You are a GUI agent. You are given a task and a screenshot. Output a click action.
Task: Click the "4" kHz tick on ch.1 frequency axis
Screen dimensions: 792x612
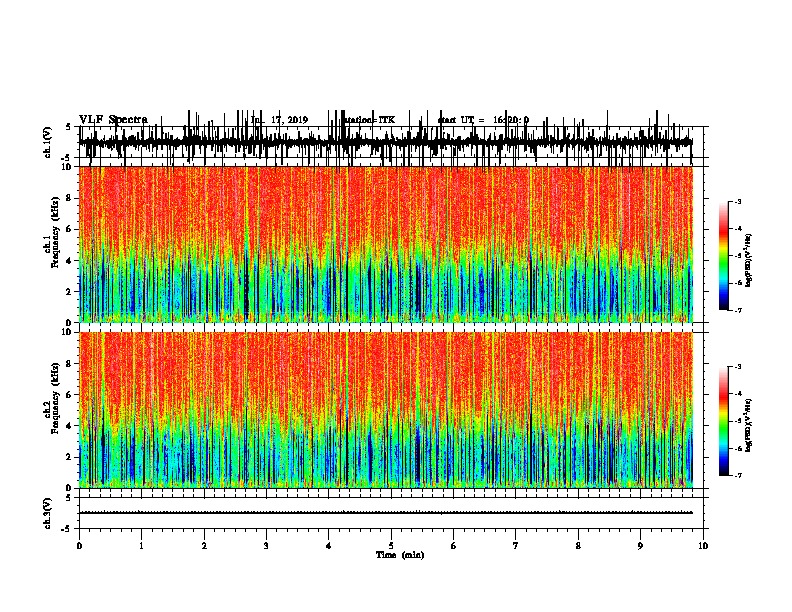(x=69, y=261)
